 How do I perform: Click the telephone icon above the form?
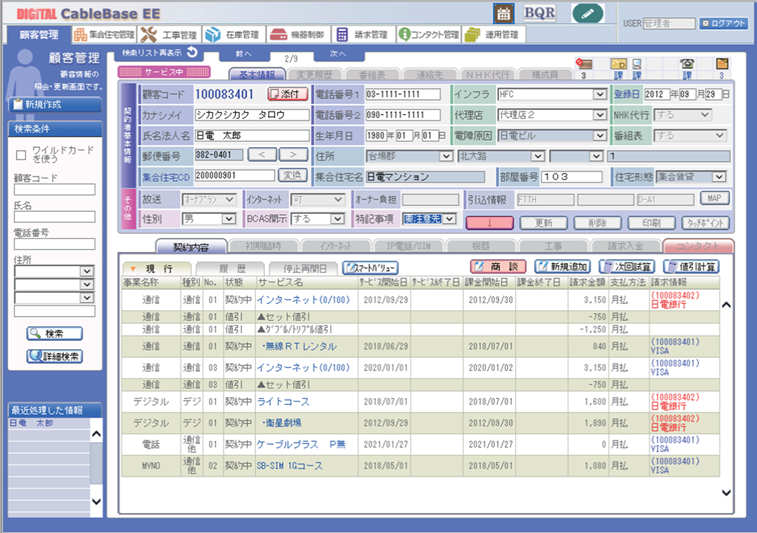click(x=687, y=64)
